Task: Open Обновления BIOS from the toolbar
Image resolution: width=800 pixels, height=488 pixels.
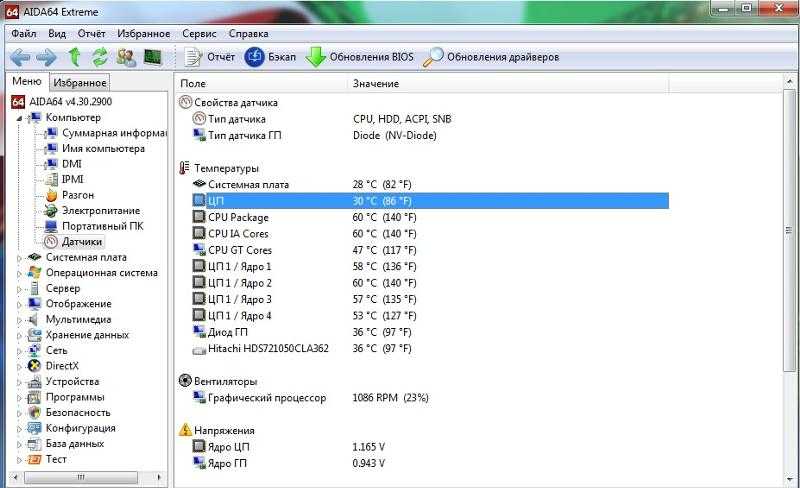Action: pyautogui.click(x=360, y=57)
